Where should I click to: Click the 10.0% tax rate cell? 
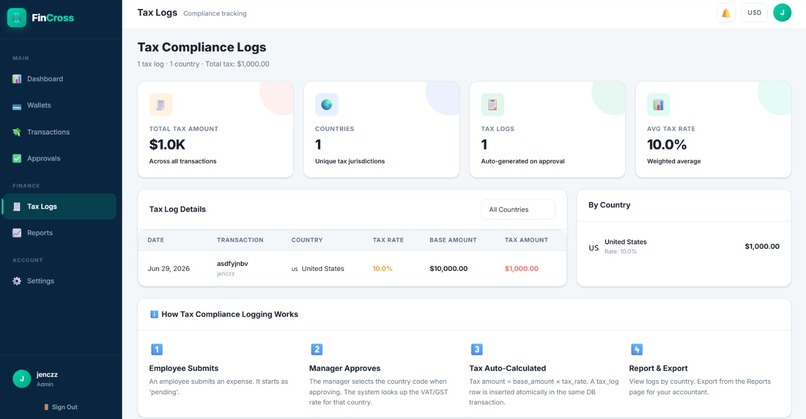pos(382,269)
